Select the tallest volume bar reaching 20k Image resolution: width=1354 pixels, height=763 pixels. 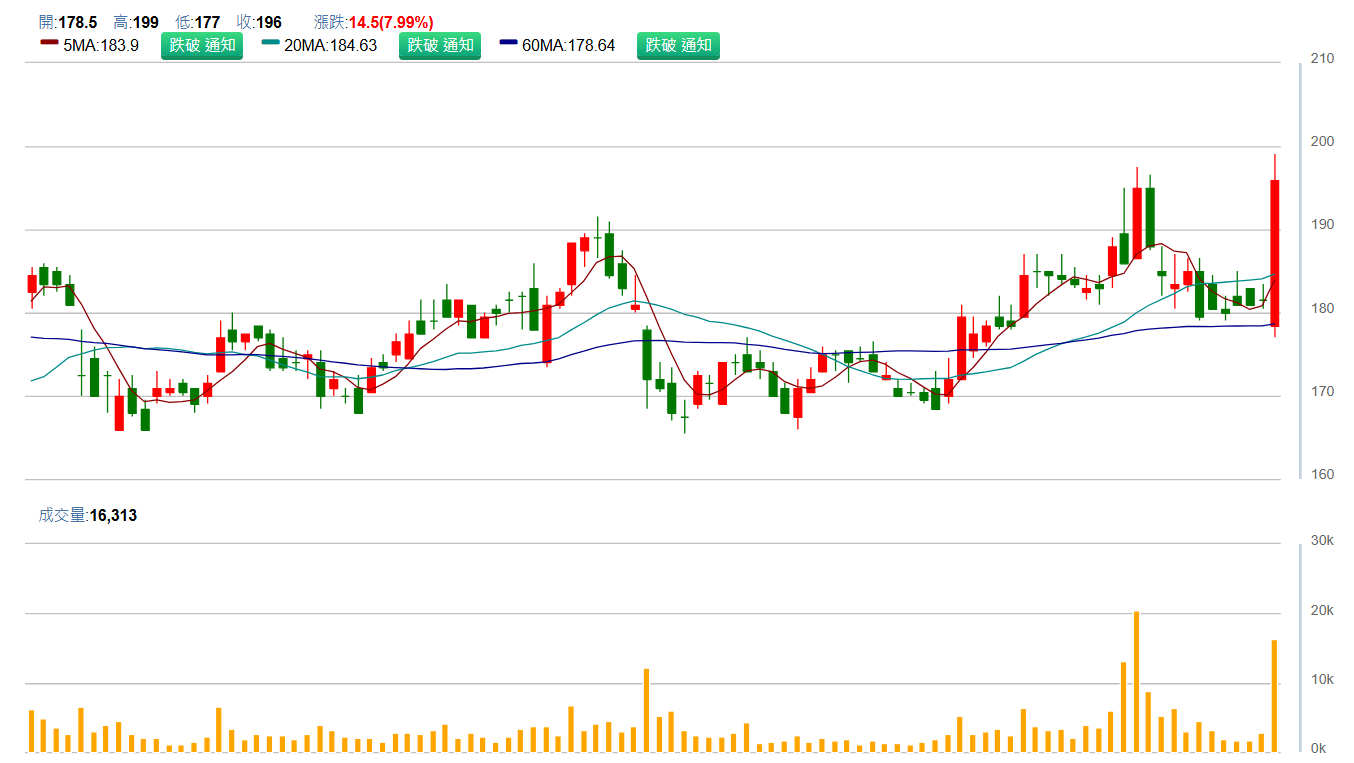tap(1136, 681)
